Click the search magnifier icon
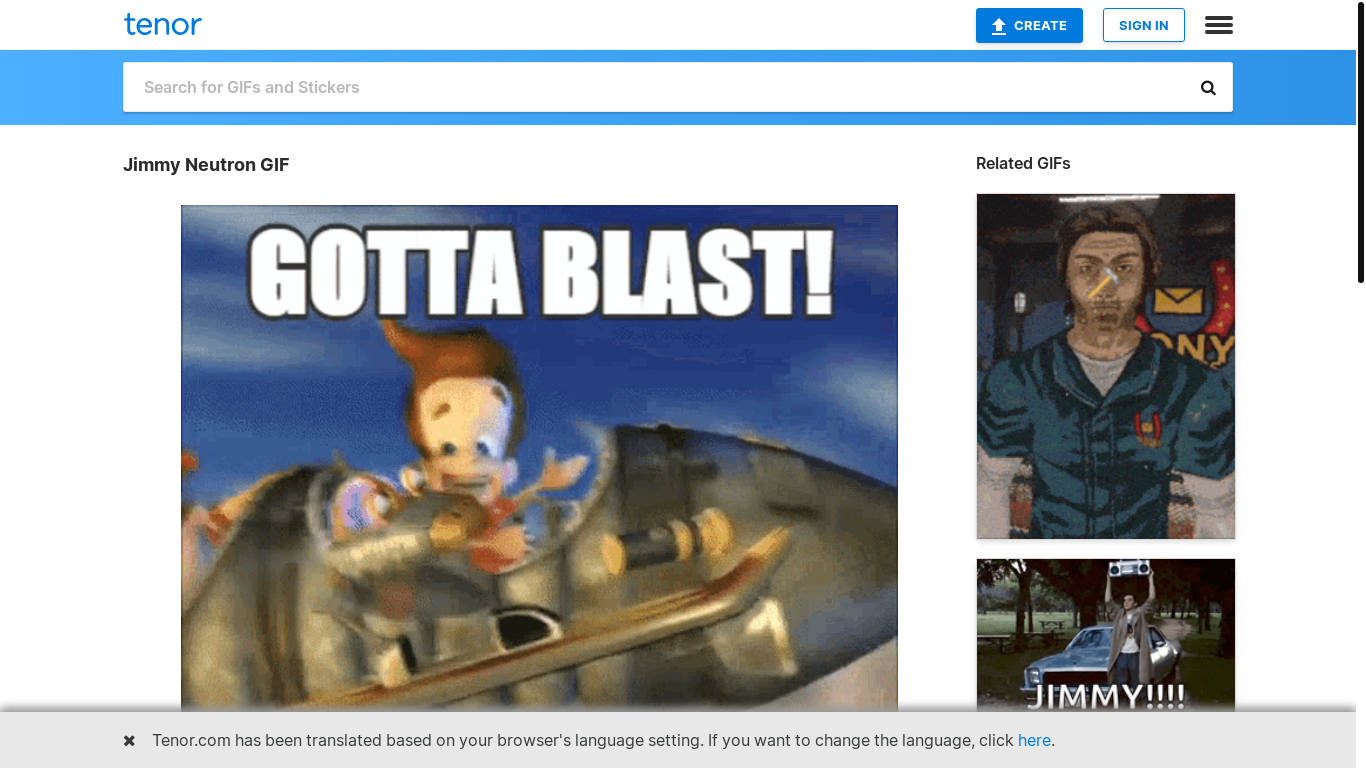 tap(1208, 87)
